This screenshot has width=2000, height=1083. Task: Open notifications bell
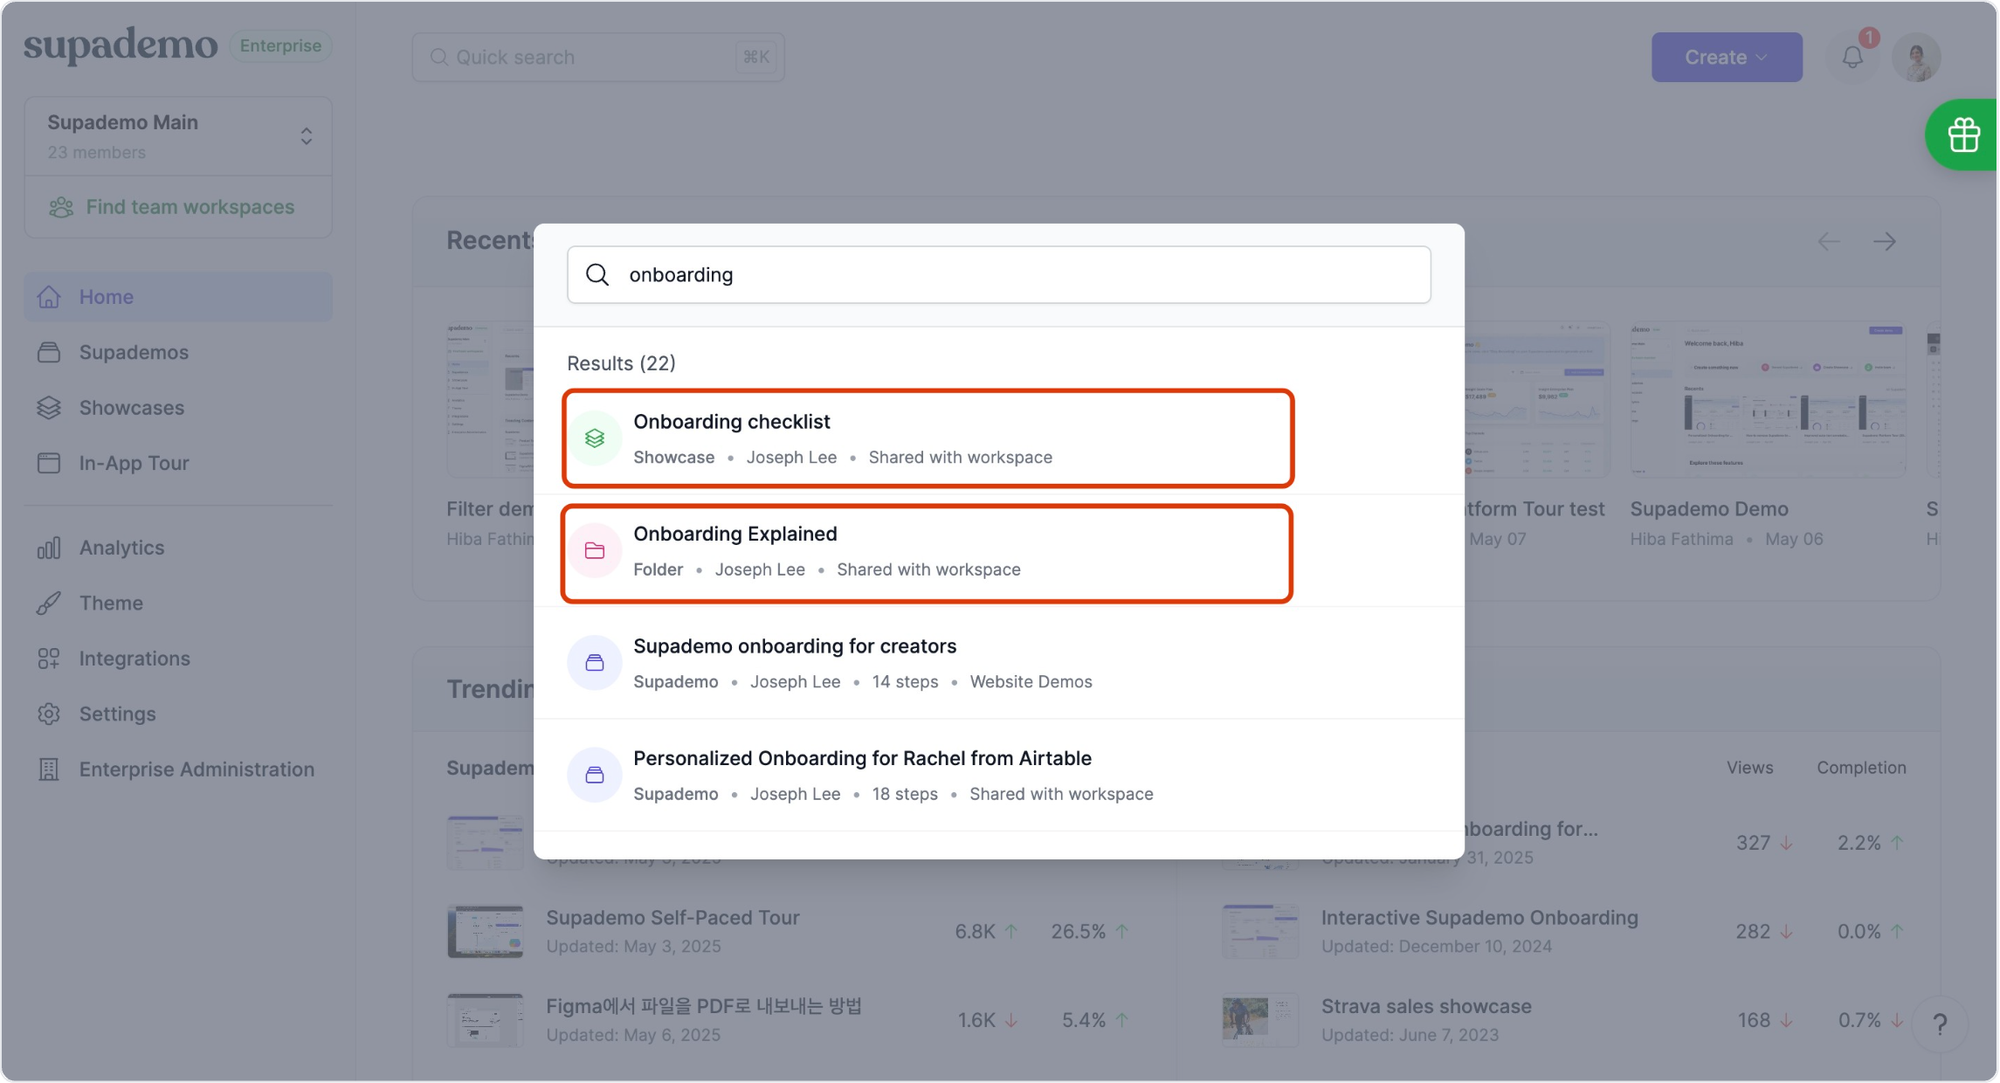(1852, 57)
